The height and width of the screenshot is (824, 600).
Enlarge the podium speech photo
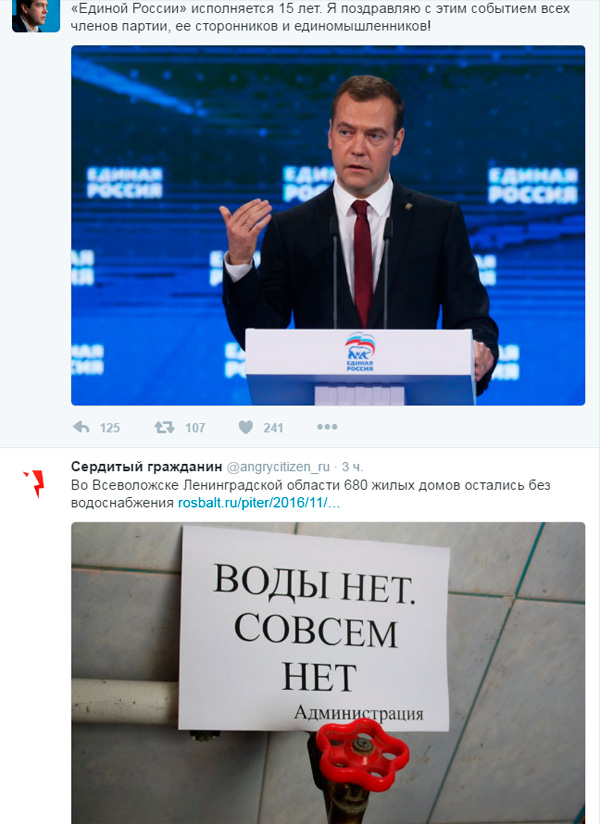[328, 225]
